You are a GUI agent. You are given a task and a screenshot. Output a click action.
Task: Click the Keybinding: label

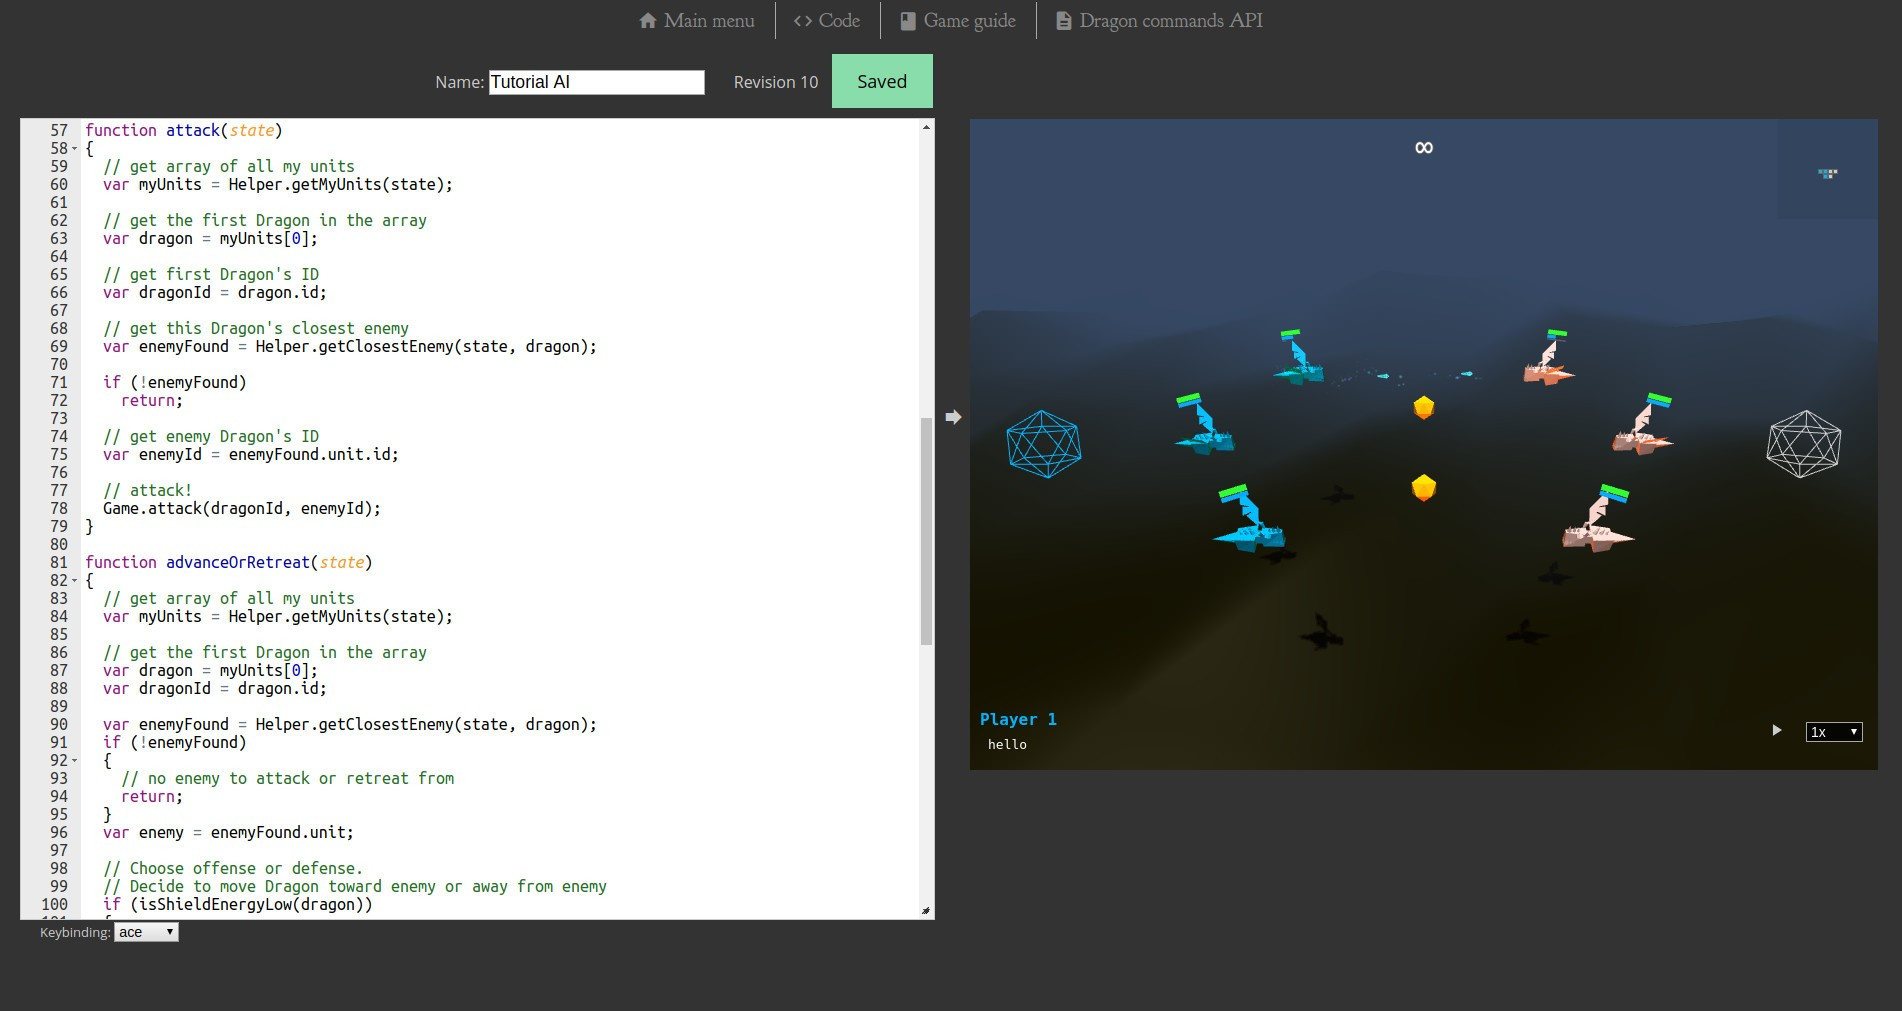pos(75,932)
